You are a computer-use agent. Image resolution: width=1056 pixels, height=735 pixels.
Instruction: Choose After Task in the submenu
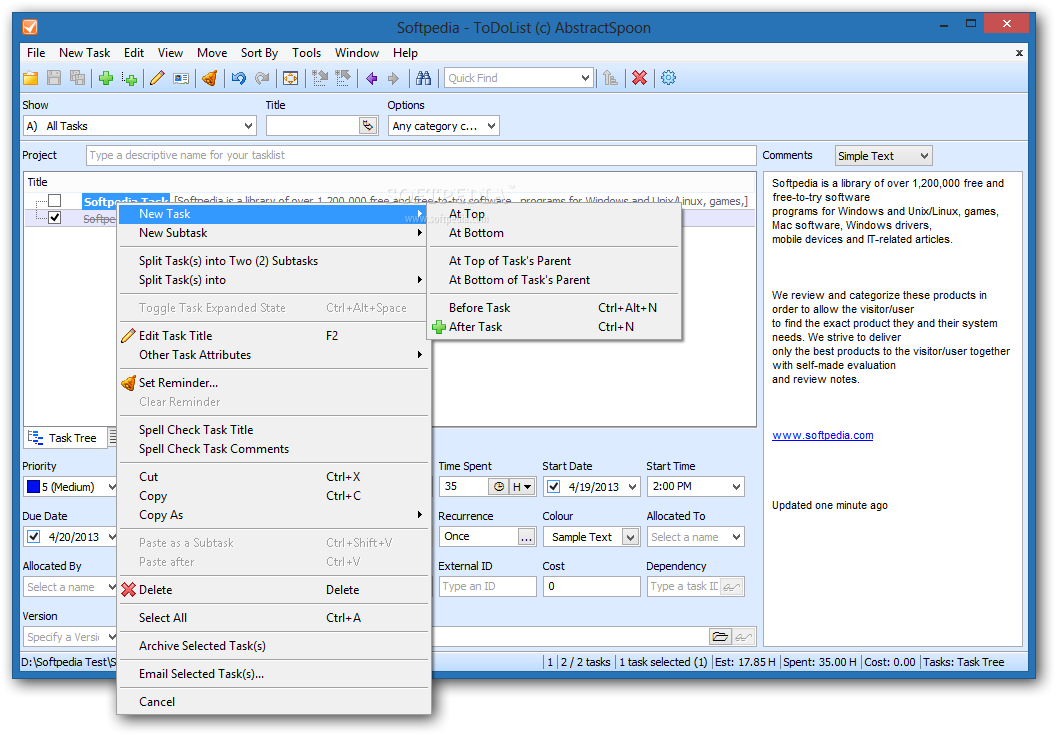coord(554,327)
